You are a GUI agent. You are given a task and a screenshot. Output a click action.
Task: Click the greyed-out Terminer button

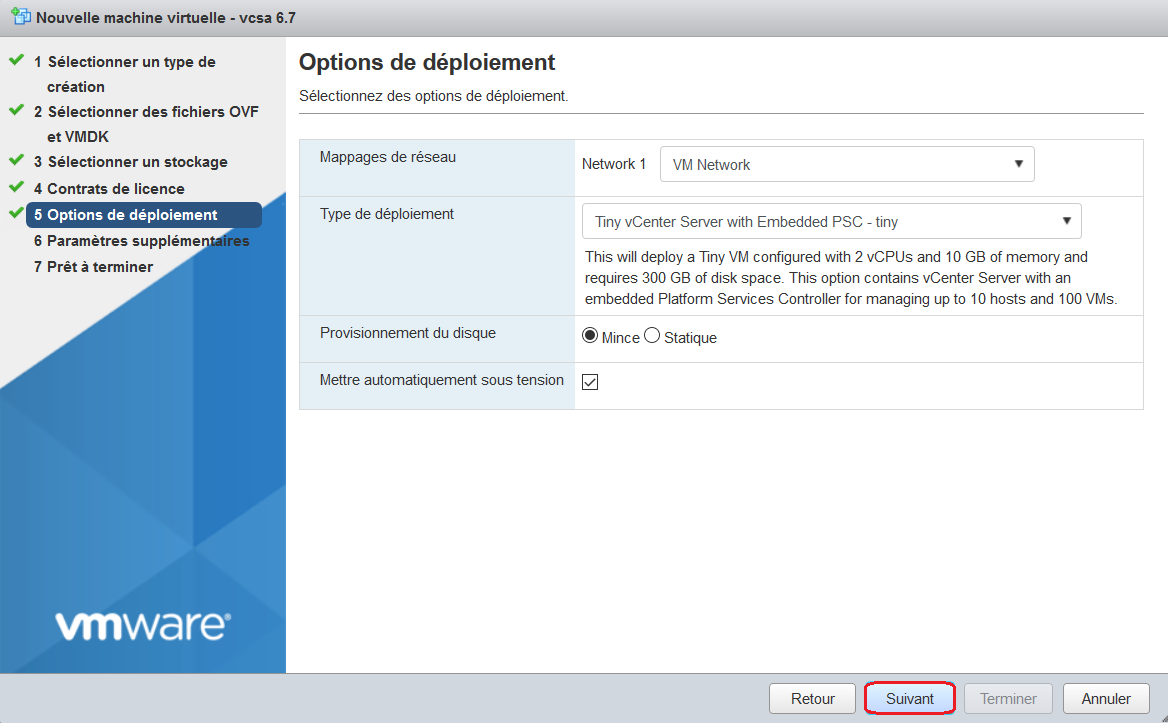tap(1008, 698)
